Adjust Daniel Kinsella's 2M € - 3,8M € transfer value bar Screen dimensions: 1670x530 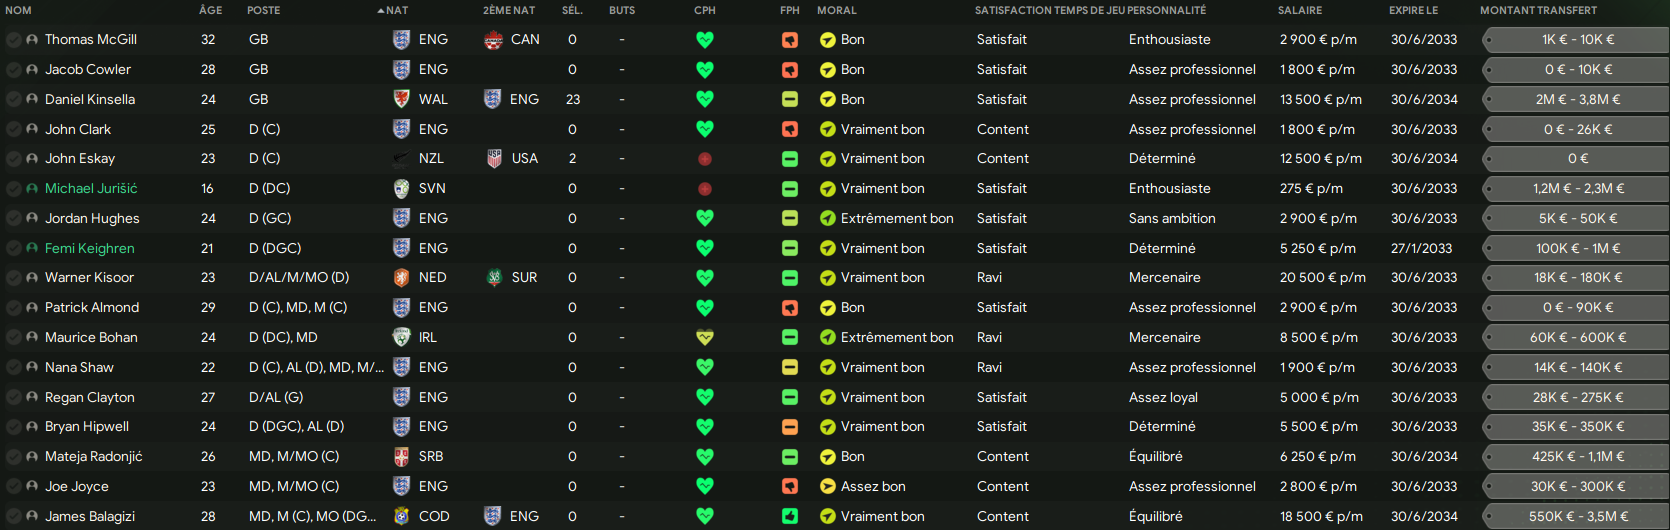click(x=1576, y=99)
